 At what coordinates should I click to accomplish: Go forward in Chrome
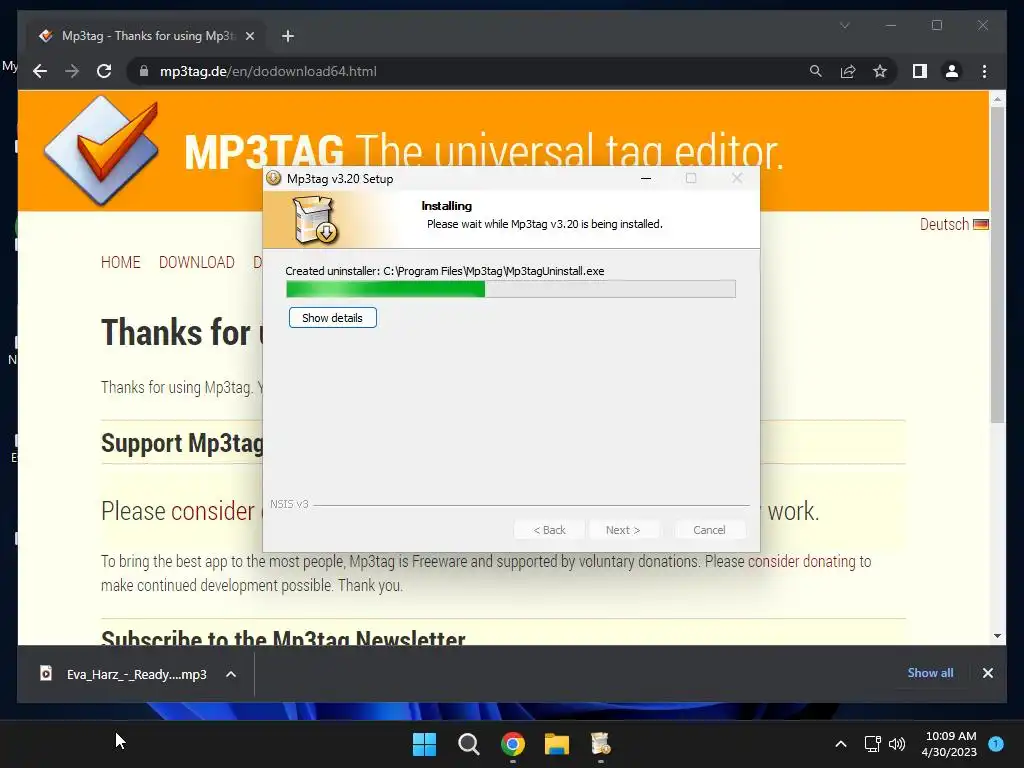pyautogui.click(x=72, y=71)
